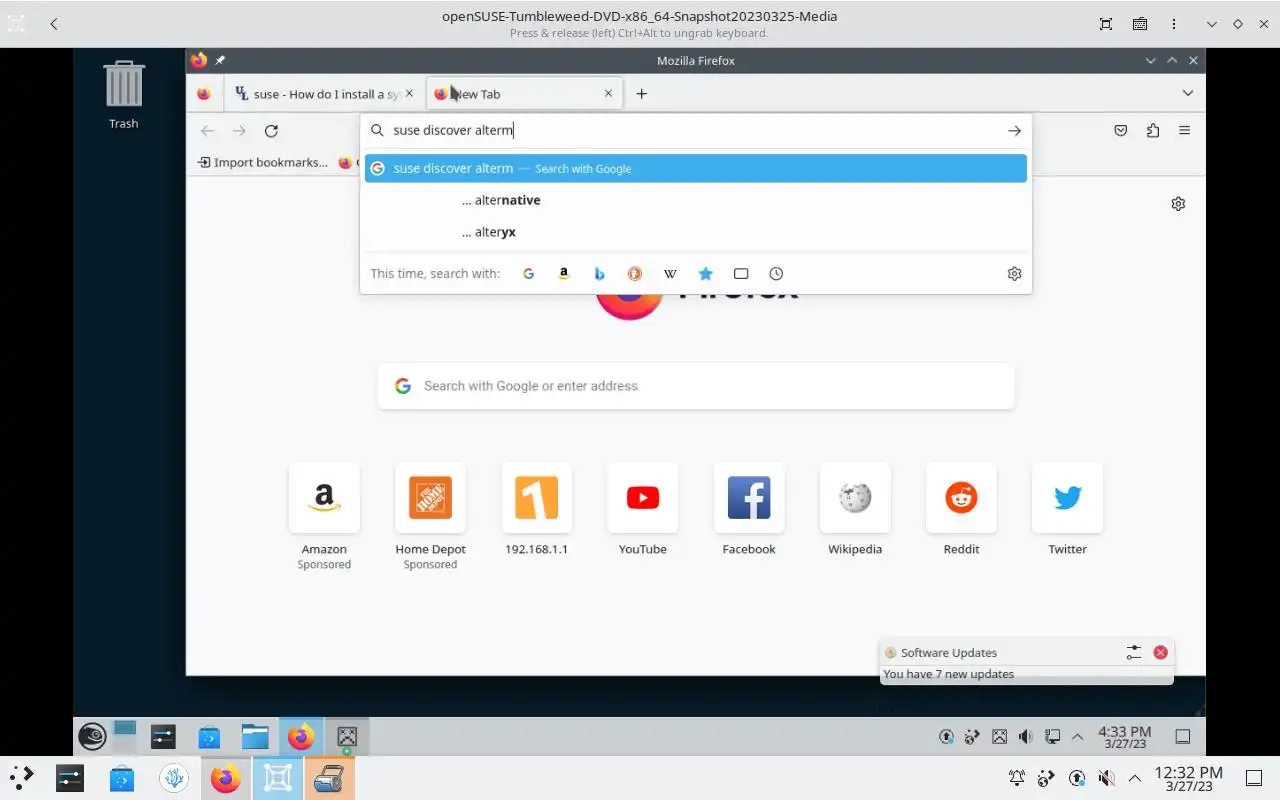Open a new tab with plus button
Screen dimensions: 1280x800
click(x=642, y=94)
